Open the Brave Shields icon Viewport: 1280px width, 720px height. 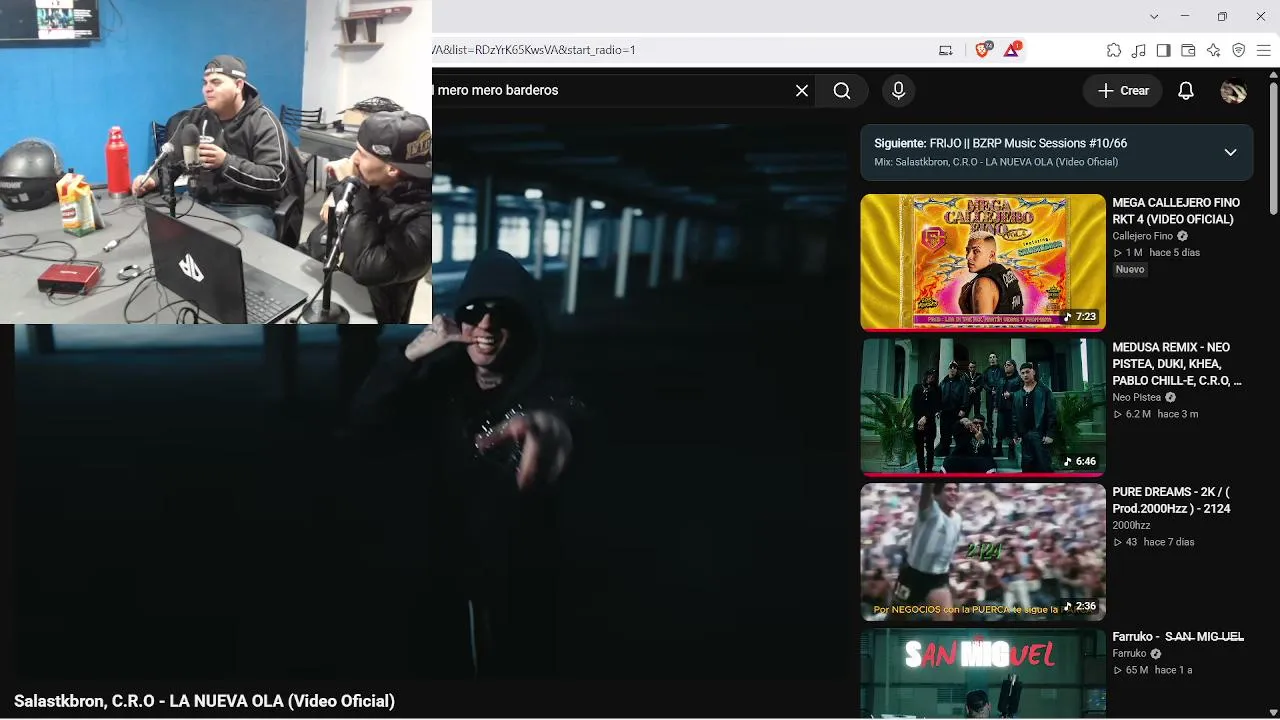click(x=983, y=50)
